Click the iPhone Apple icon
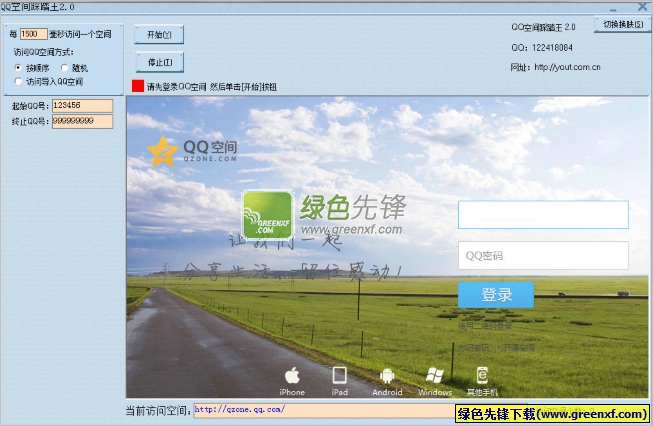 [292, 376]
